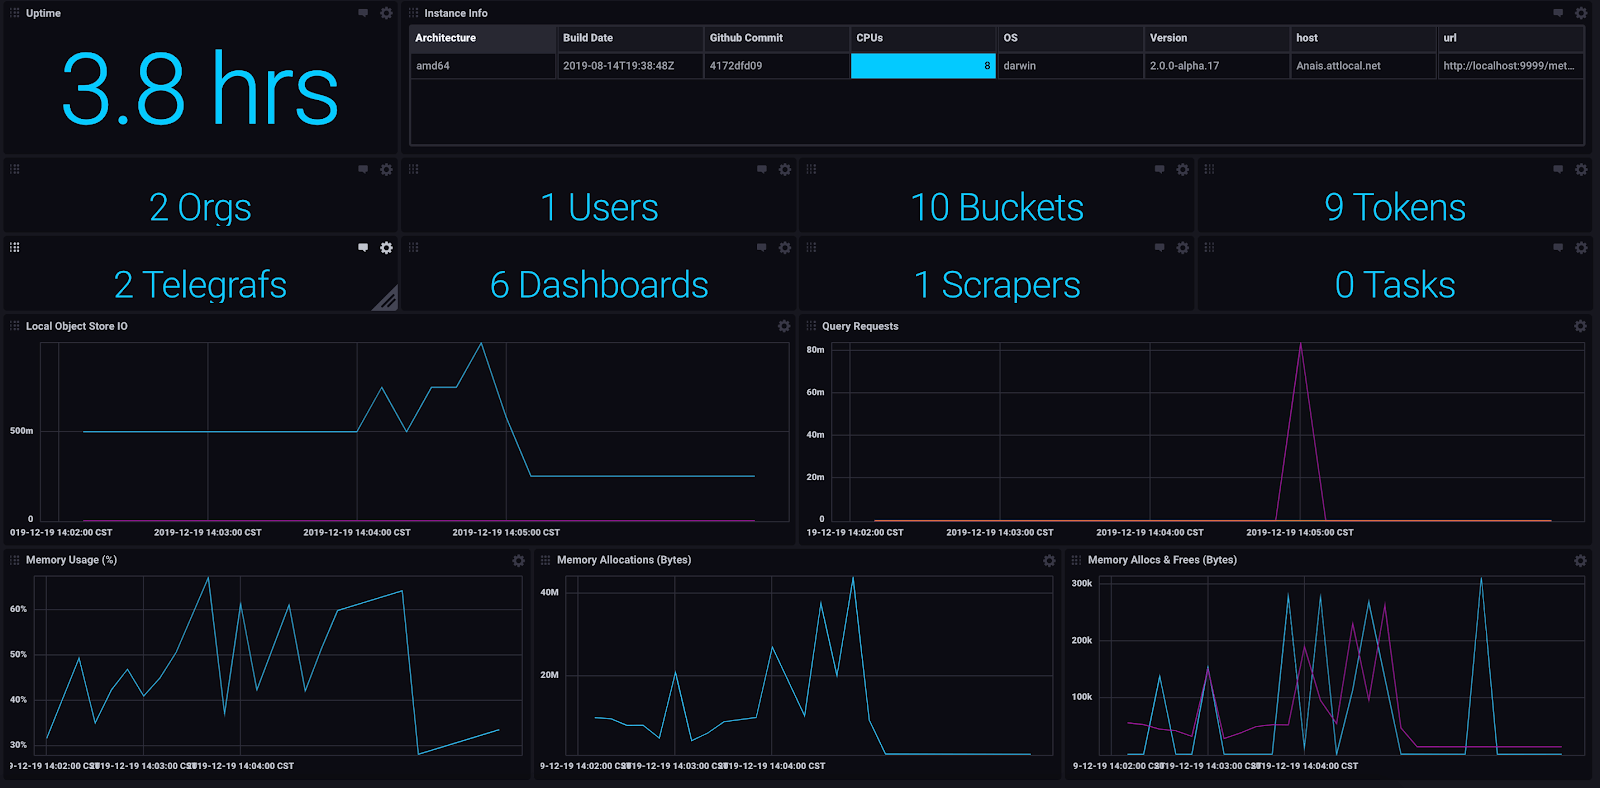1600x788 pixels.
Task: Open the gear menu on the Users cell
Action: (x=785, y=170)
